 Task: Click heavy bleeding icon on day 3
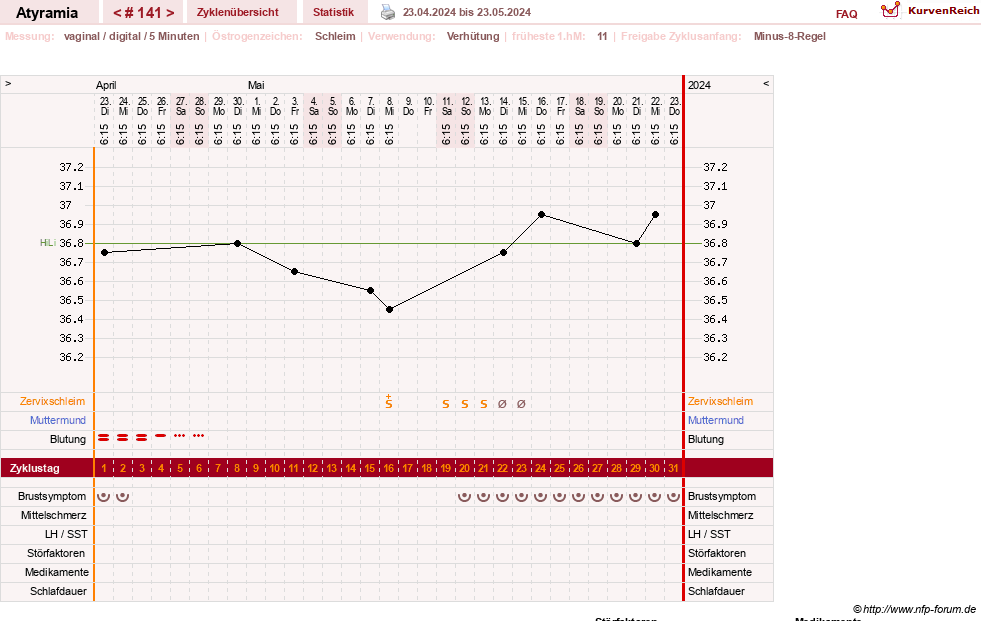pyautogui.click(x=141, y=438)
